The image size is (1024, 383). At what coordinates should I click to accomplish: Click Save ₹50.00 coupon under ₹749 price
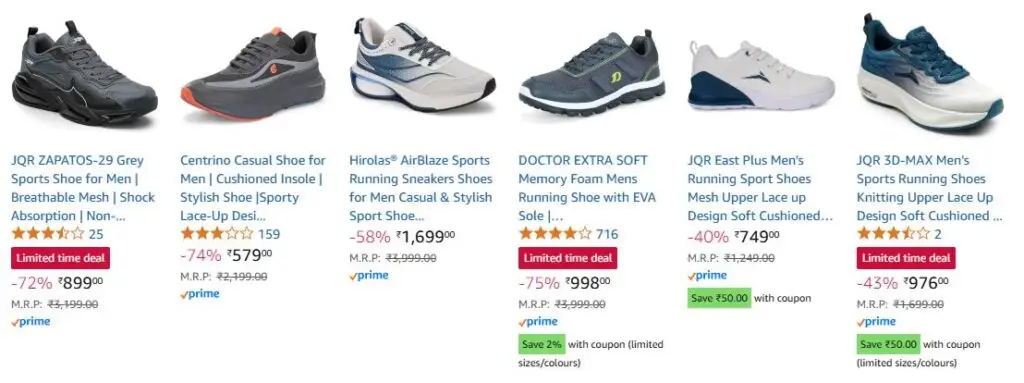(719, 298)
